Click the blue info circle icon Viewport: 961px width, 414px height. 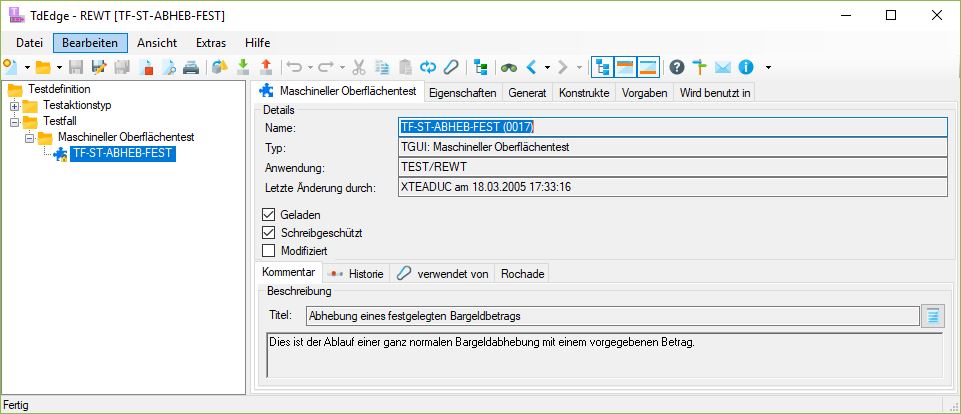point(746,67)
